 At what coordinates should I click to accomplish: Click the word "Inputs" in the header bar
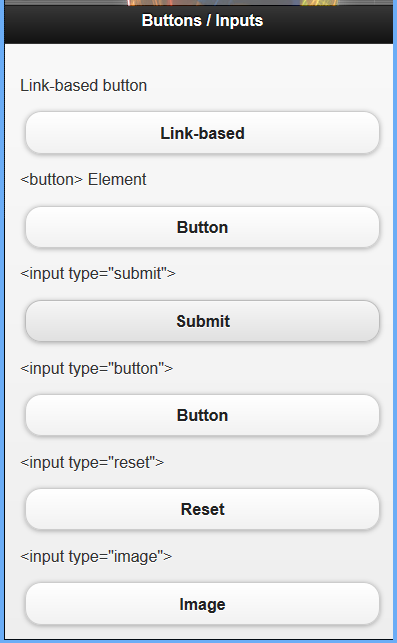[x=239, y=21]
